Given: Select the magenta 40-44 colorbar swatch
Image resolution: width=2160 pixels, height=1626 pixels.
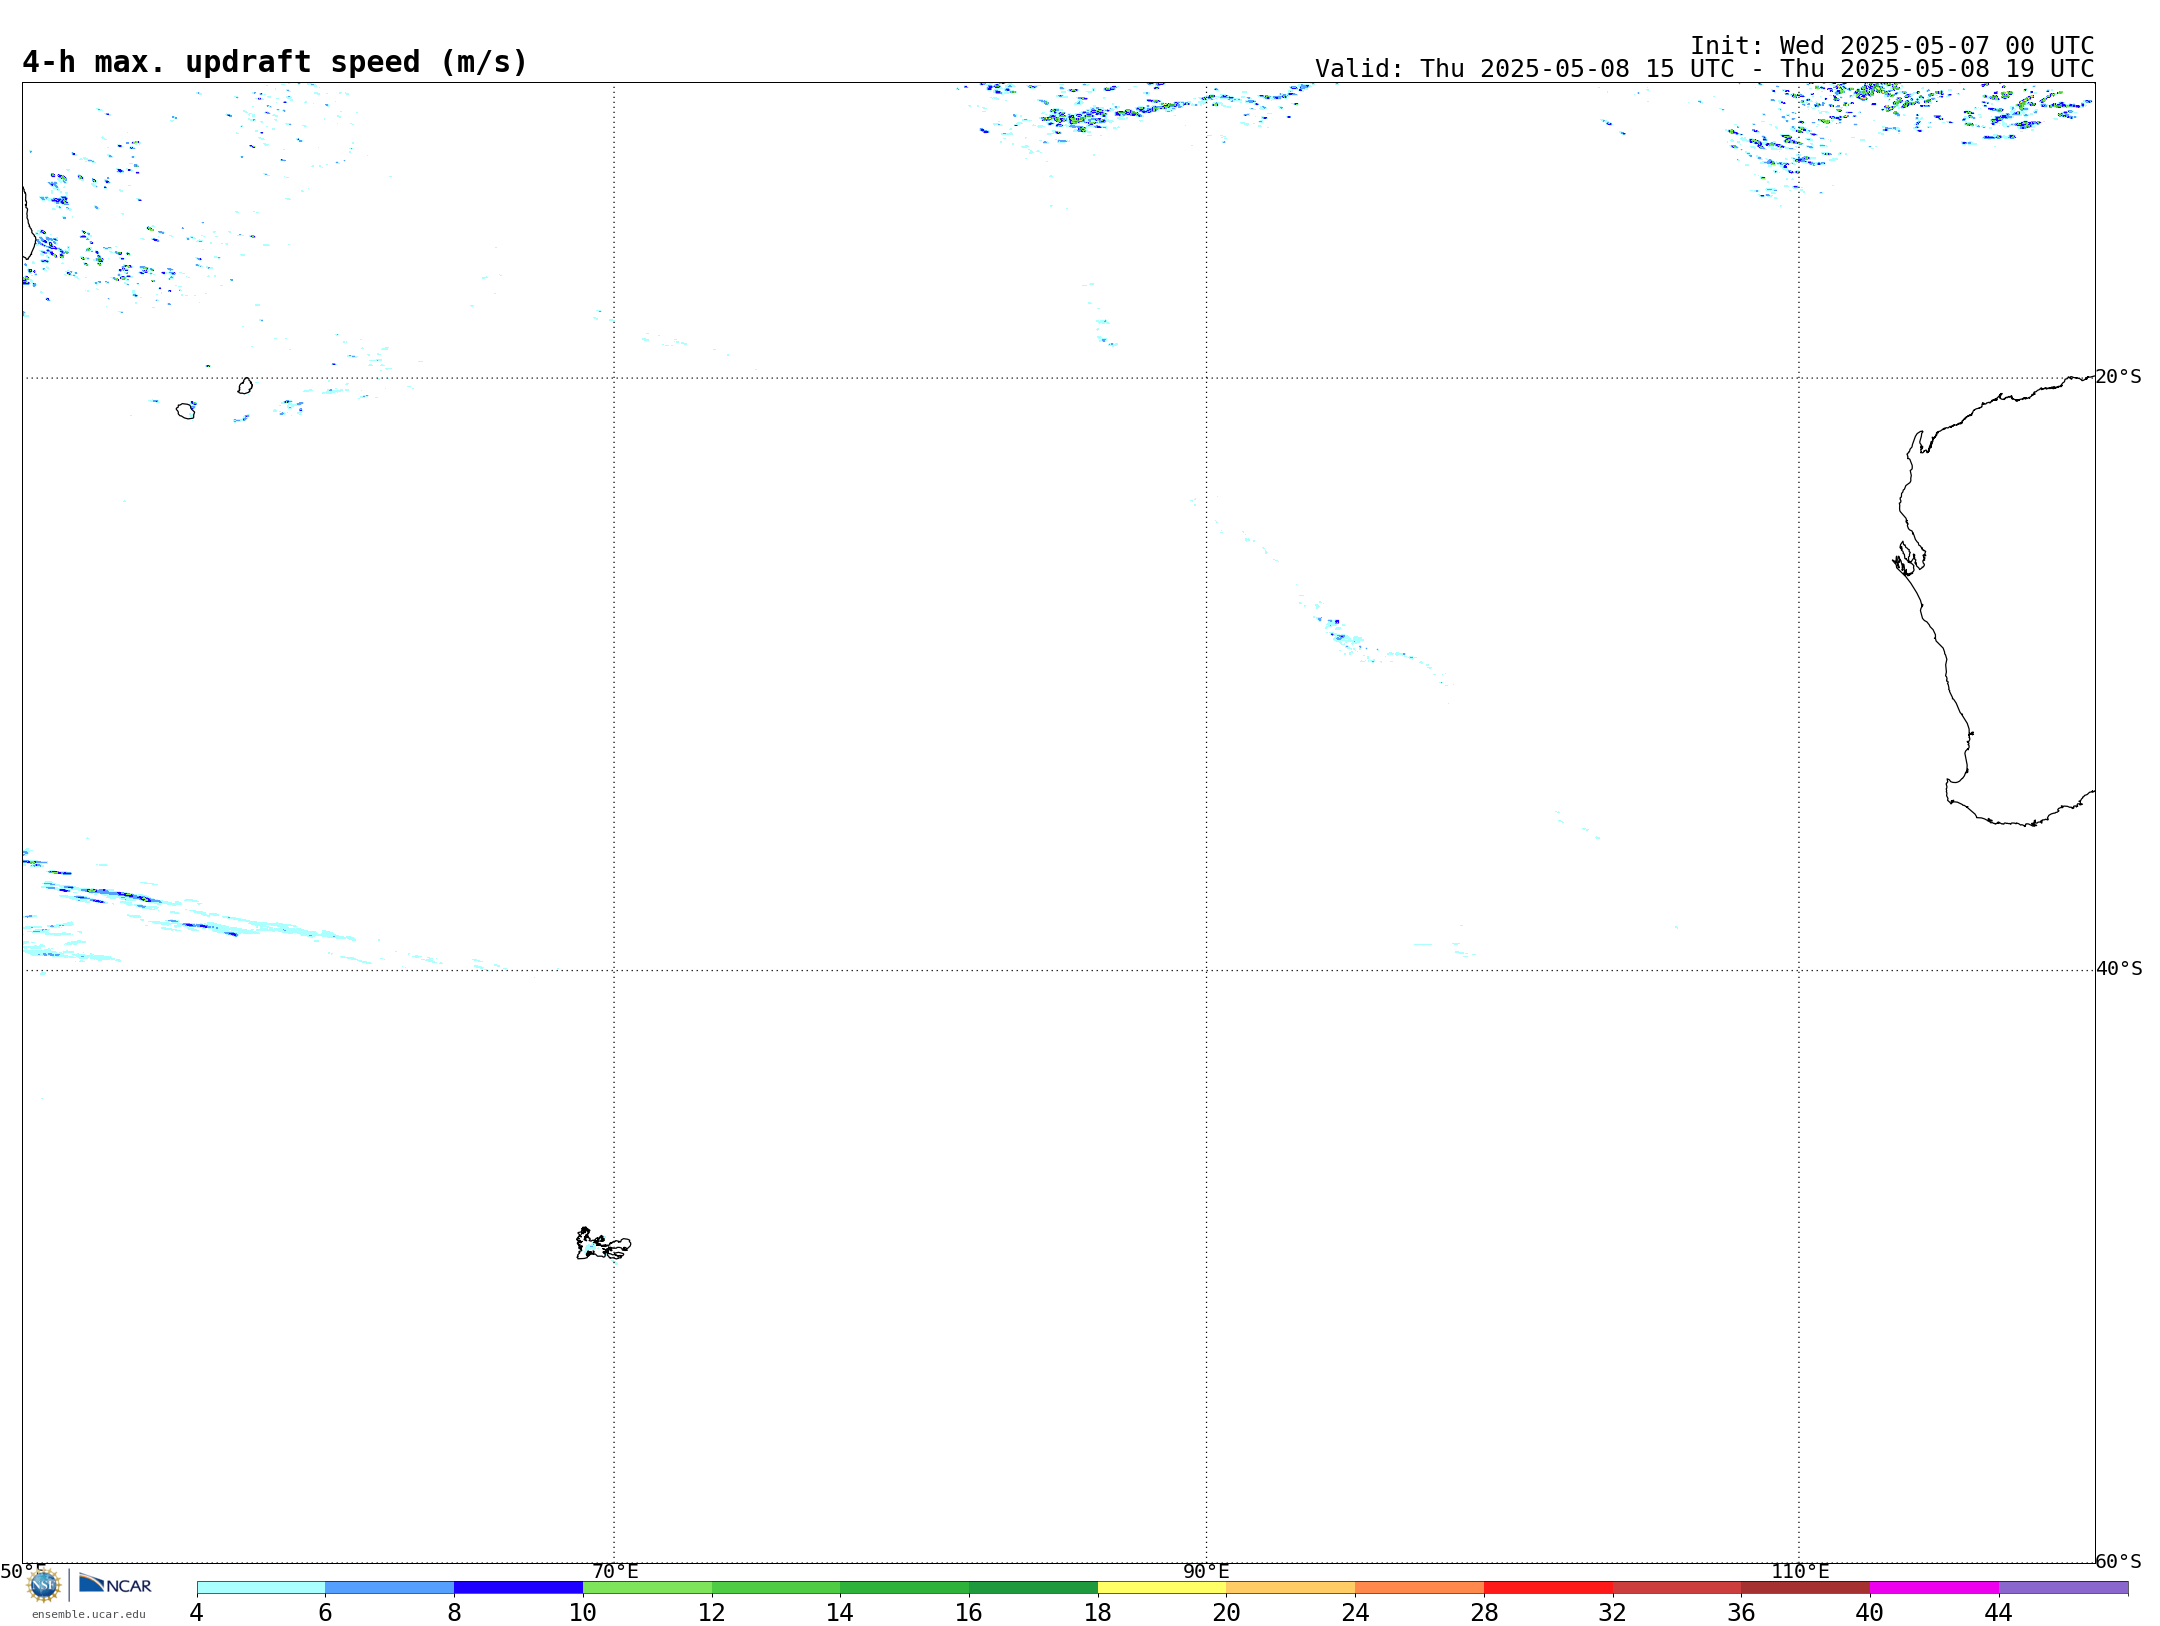Looking at the screenshot, I should tap(1934, 1588).
